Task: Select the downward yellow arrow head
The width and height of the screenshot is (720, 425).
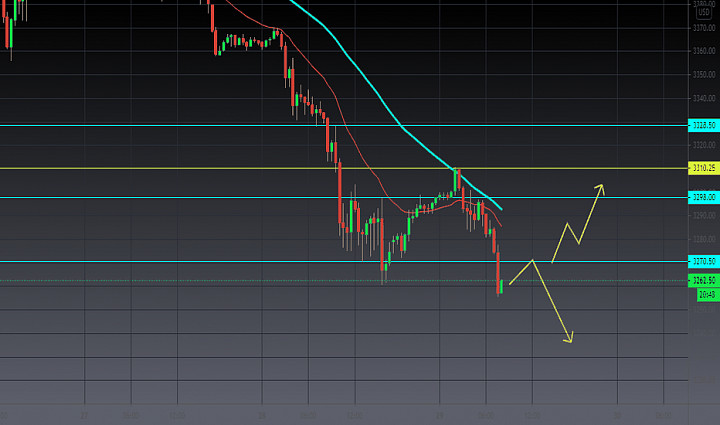Action: tap(568, 338)
